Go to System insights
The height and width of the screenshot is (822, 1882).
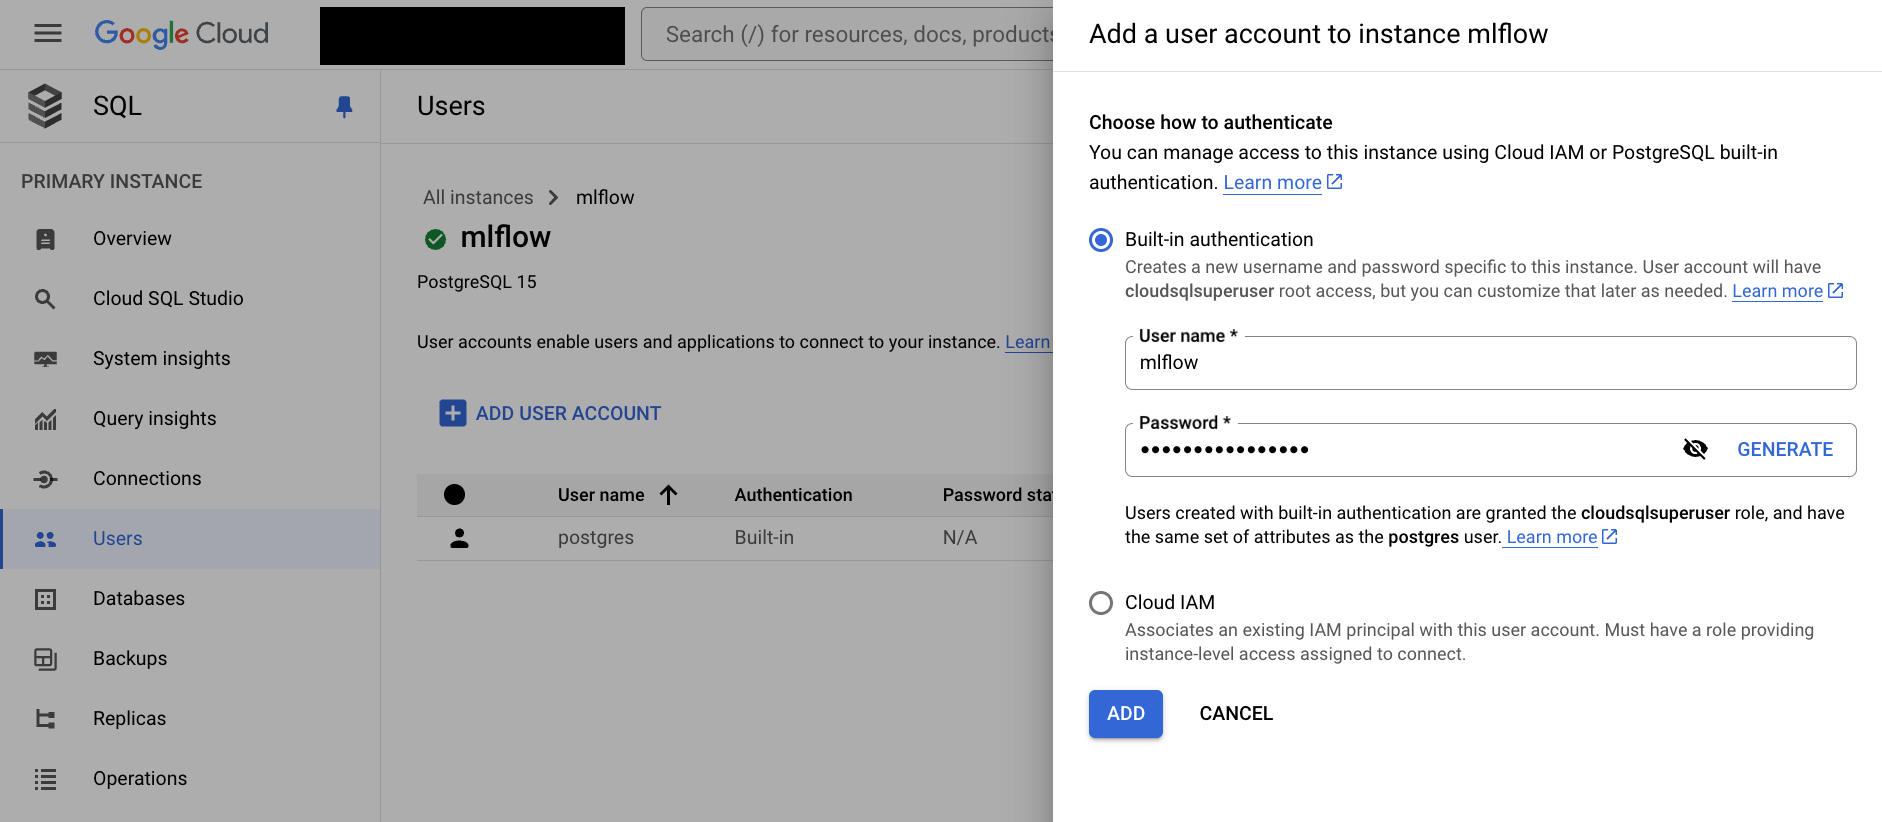[x=190, y=359]
